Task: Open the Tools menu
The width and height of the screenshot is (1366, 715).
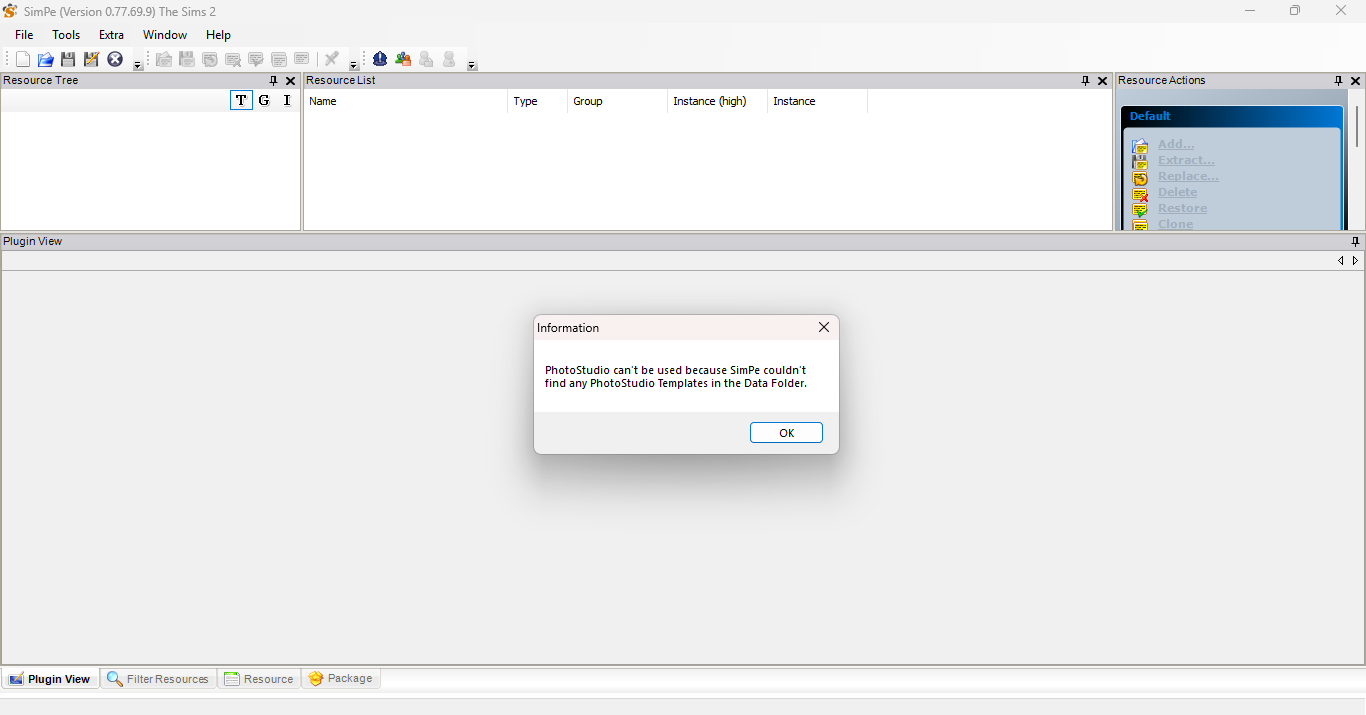Action: tap(66, 35)
